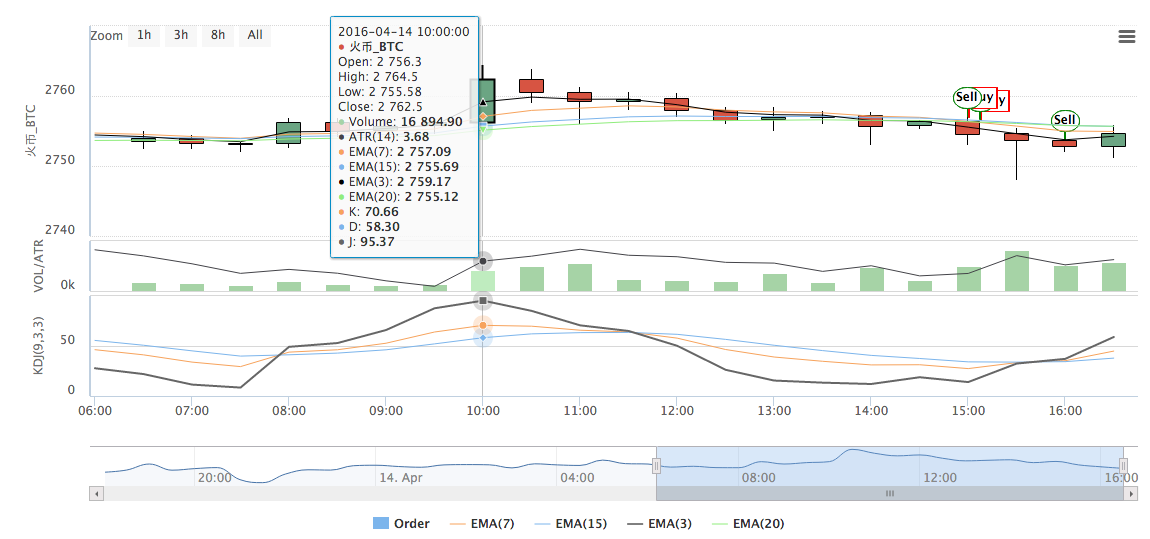Image resolution: width=1150 pixels, height=539 pixels.
Task: Click the navigator right handle grip
Action: (x=1124, y=466)
